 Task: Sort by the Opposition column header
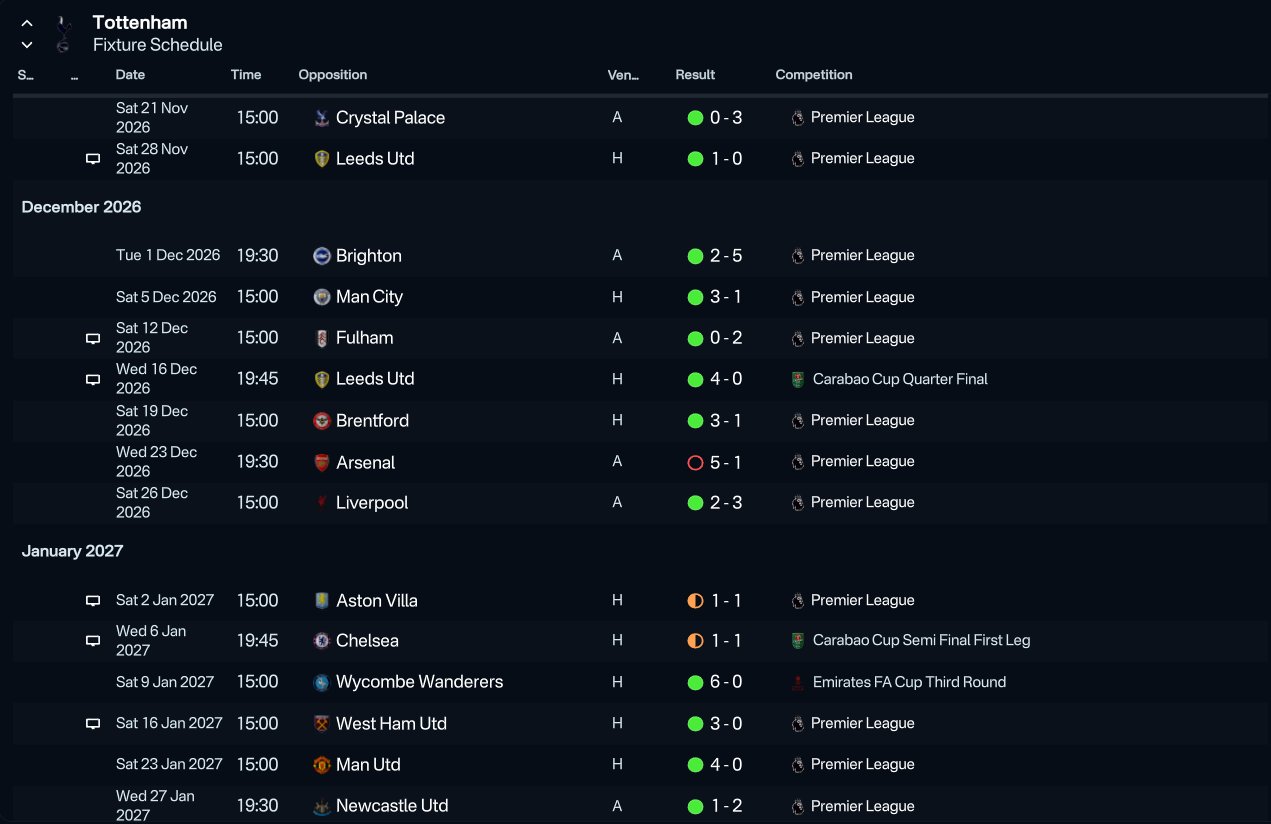click(333, 75)
